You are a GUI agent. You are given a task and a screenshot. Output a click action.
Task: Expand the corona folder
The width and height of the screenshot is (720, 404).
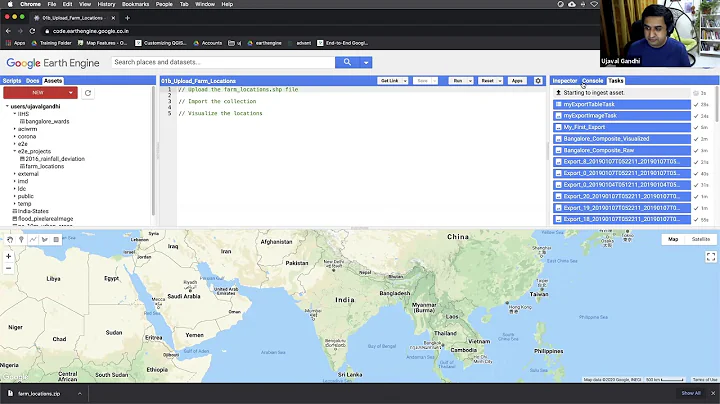(14, 136)
